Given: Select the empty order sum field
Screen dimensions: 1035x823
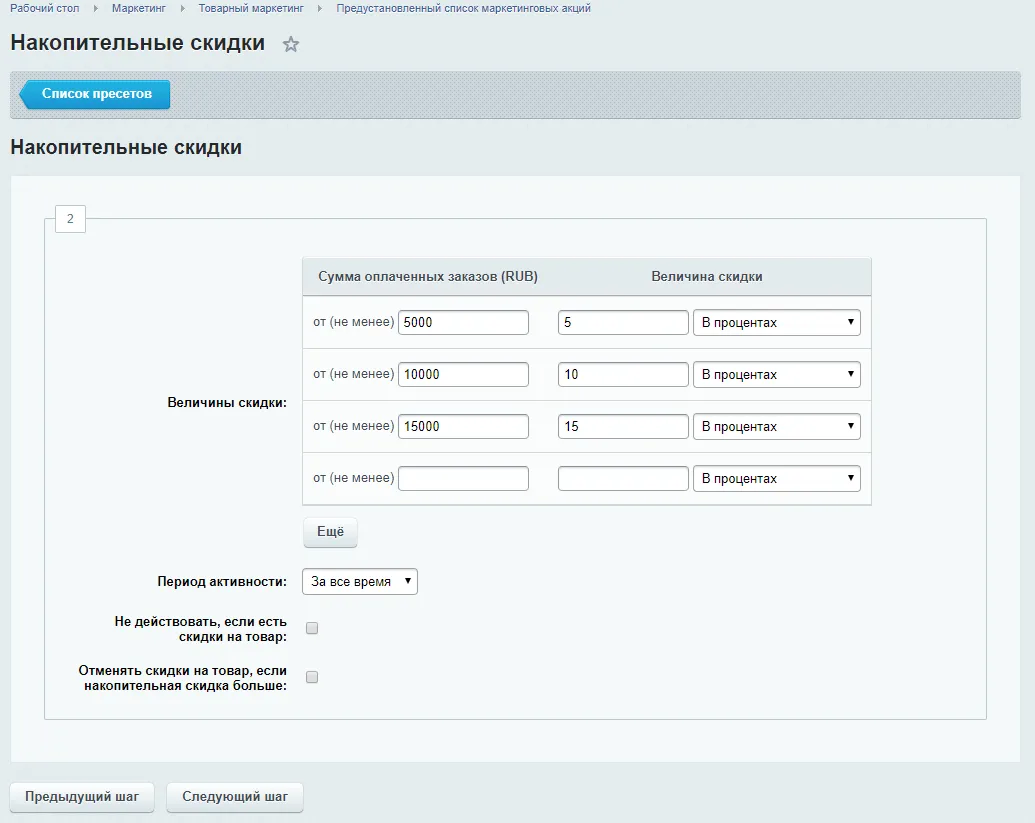Looking at the screenshot, I should point(463,479).
